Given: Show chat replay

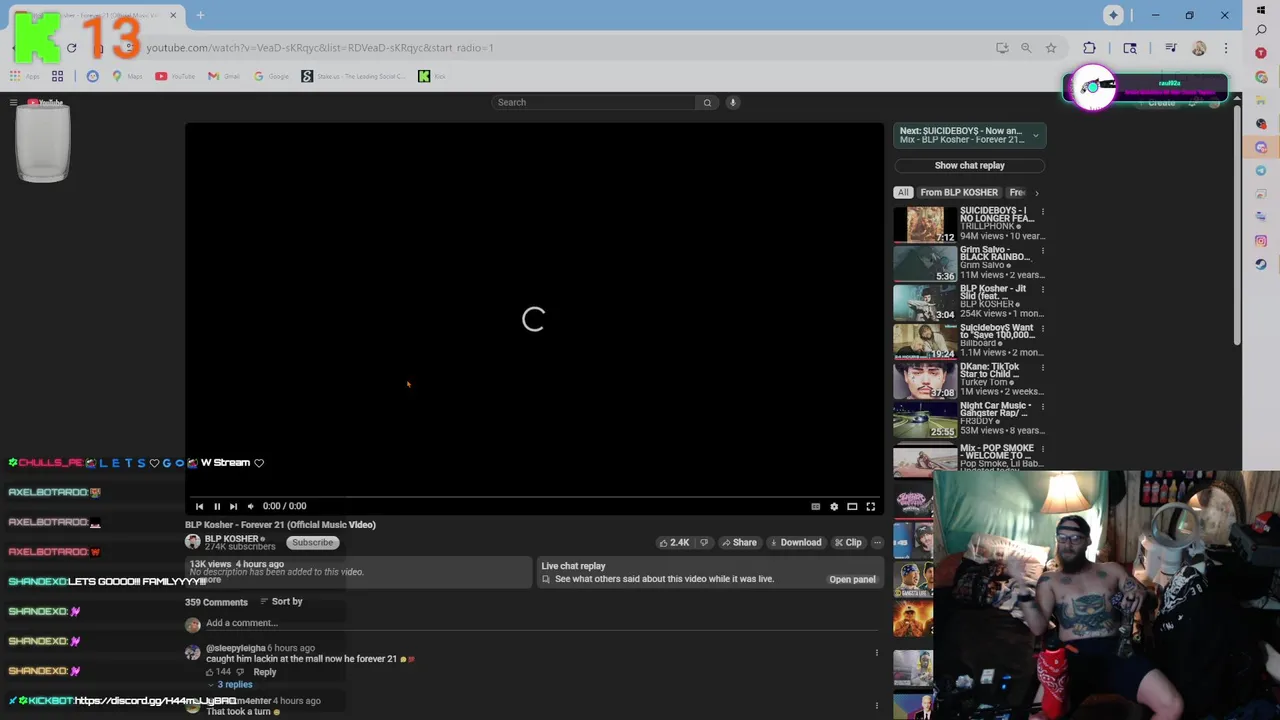Looking at the screenshot, I should pyautogui.click(x=969, y=166).
